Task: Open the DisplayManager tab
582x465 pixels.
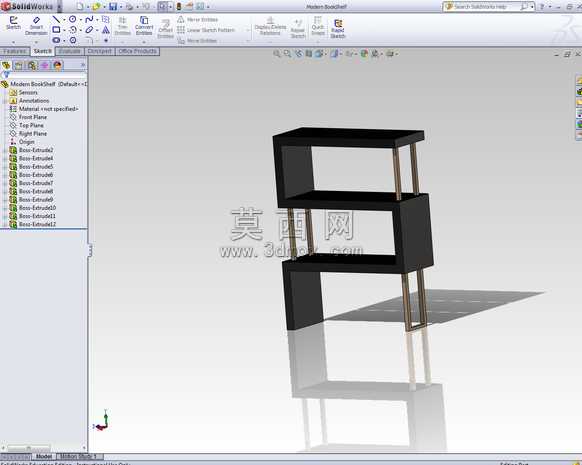Action: (58, 66)
